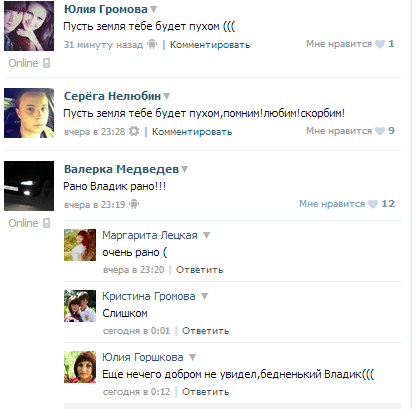Open arrow menu next to Кристина Громова
Viewport: 412px width, 409px height.
205,296
